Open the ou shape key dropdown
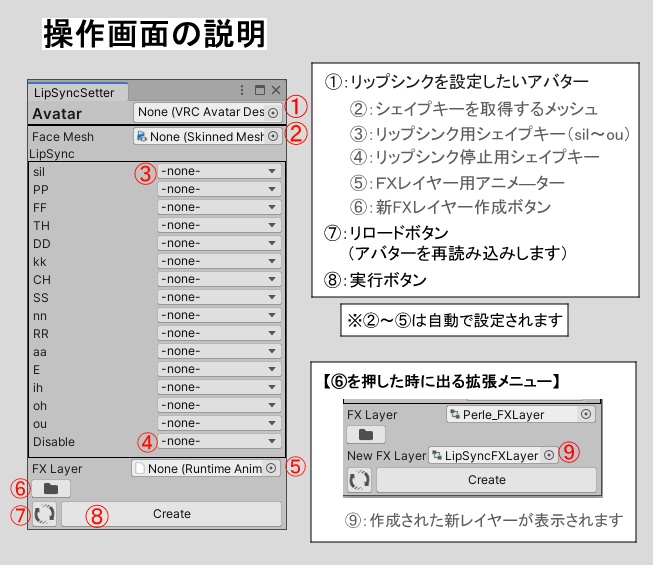 tap(219, 423)
